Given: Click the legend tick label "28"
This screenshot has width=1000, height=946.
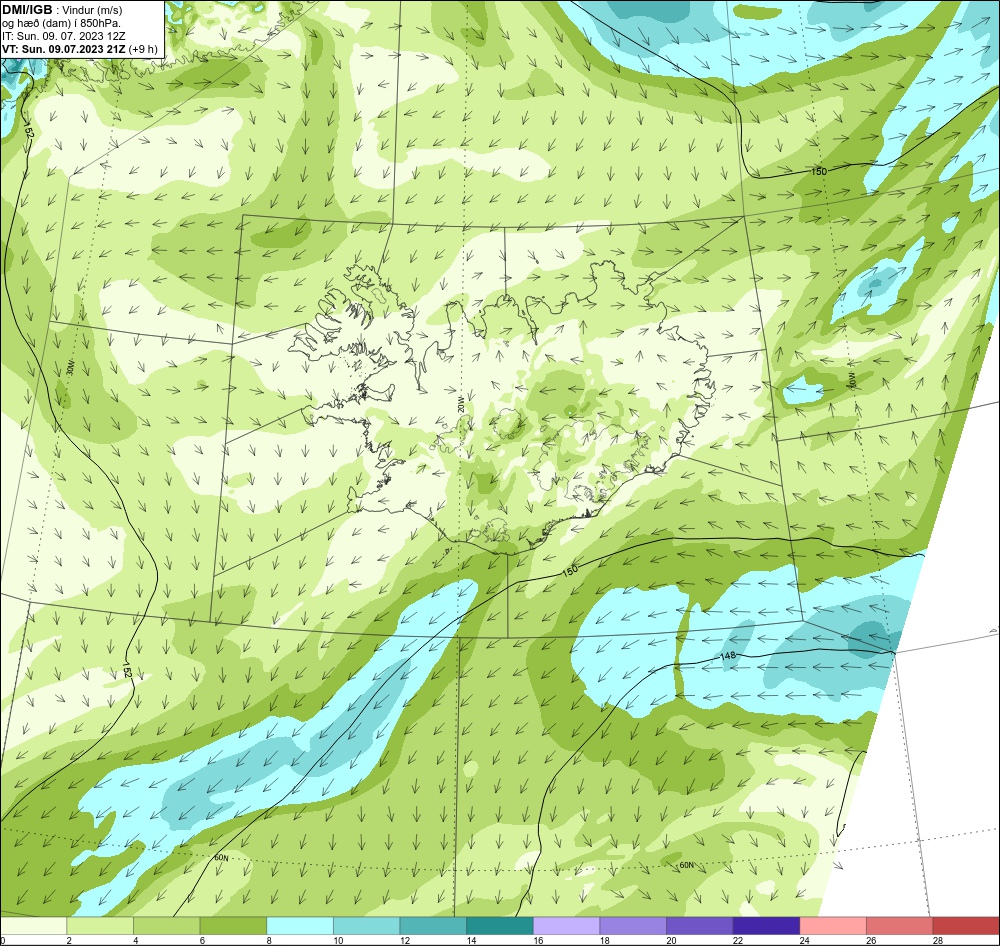Looking at the screenshot, I should tap(938, 940).
